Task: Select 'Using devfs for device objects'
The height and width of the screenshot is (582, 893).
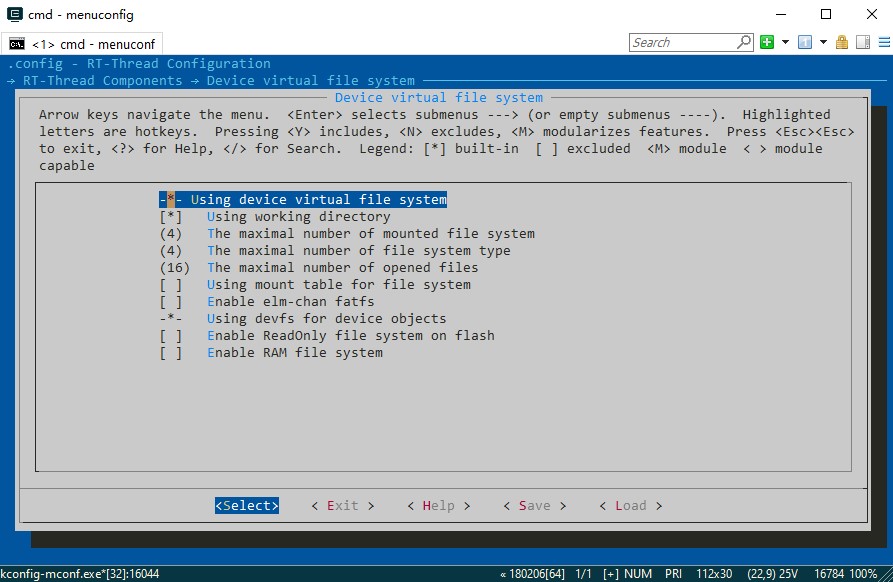Action: (303, 319)
